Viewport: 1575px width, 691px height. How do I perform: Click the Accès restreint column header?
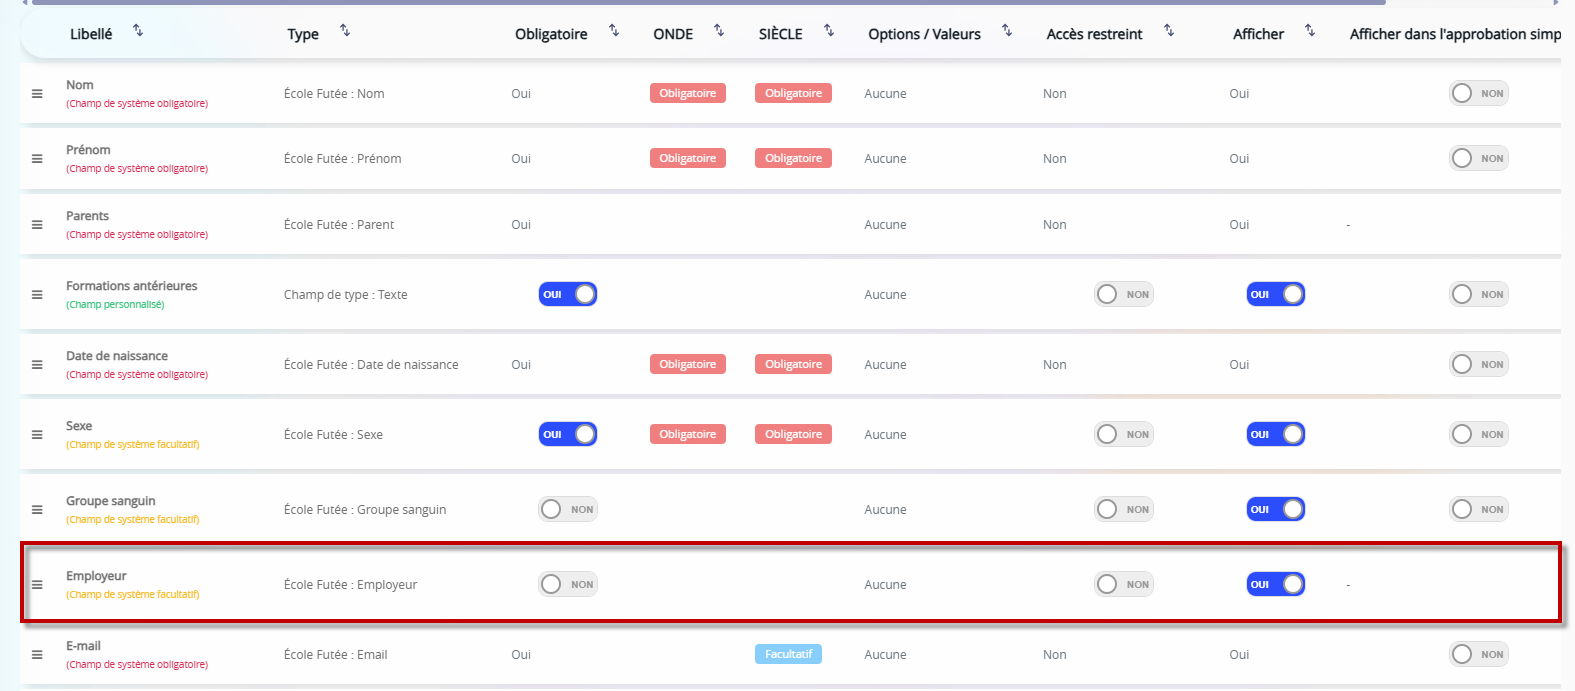click(1094, 34)
